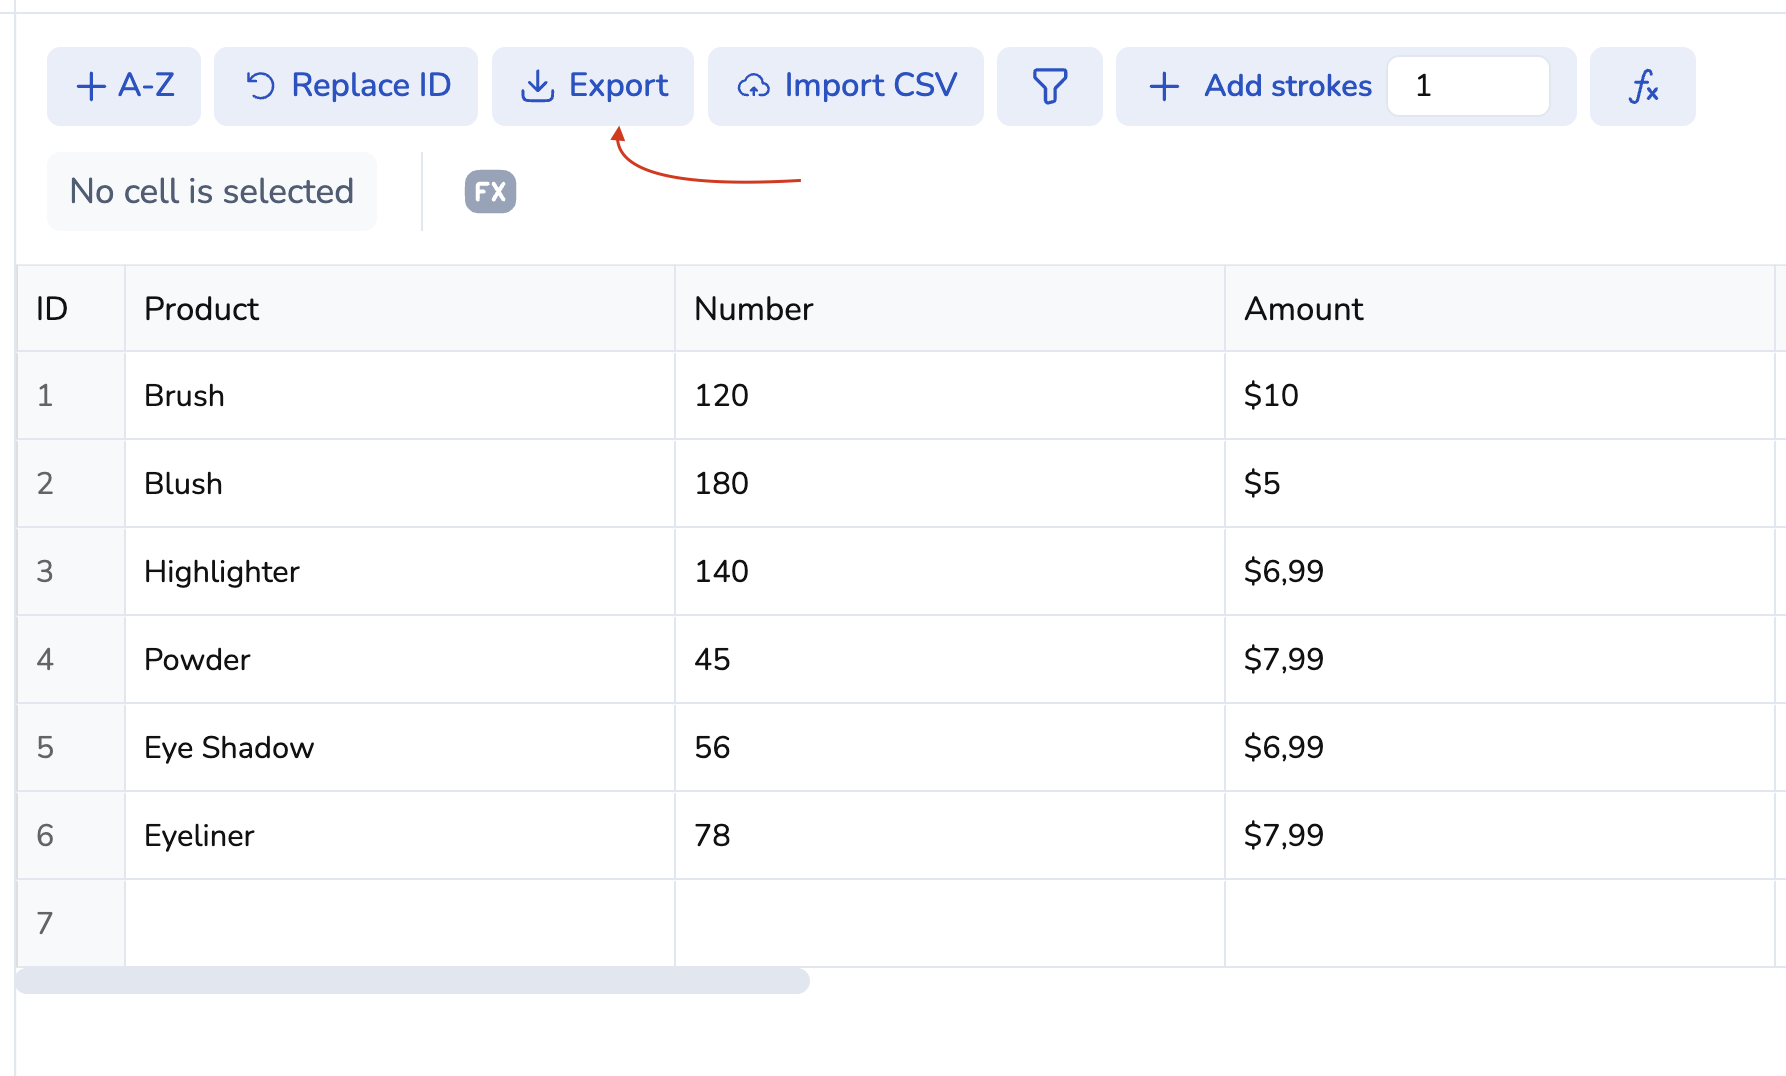This screenshot has width=1786, height=1076.
Task: Select the $10 amount cell
Action: point(1499,396)
